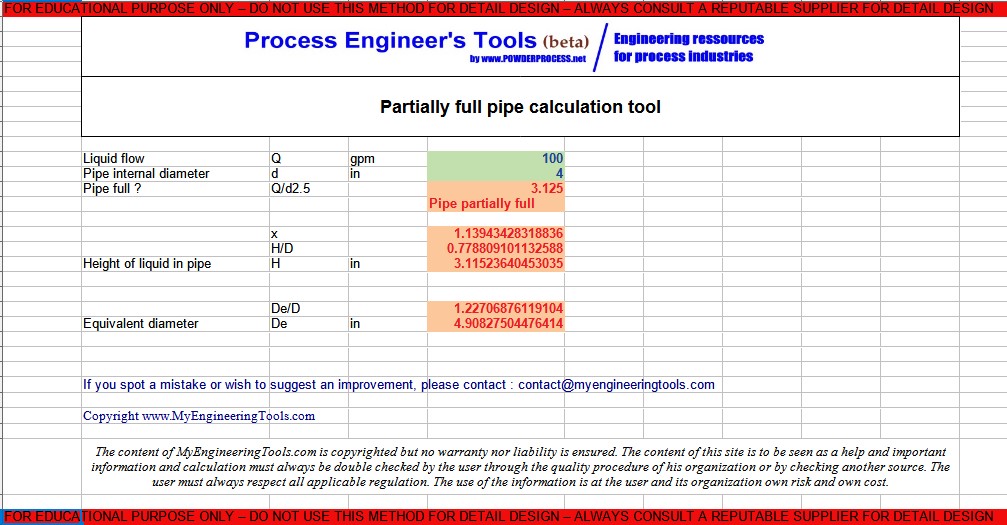The image size is (1007, 525).
Task: Click the 'Partially full pipe calculation tool' title
Action: click(x=520, y=107)
